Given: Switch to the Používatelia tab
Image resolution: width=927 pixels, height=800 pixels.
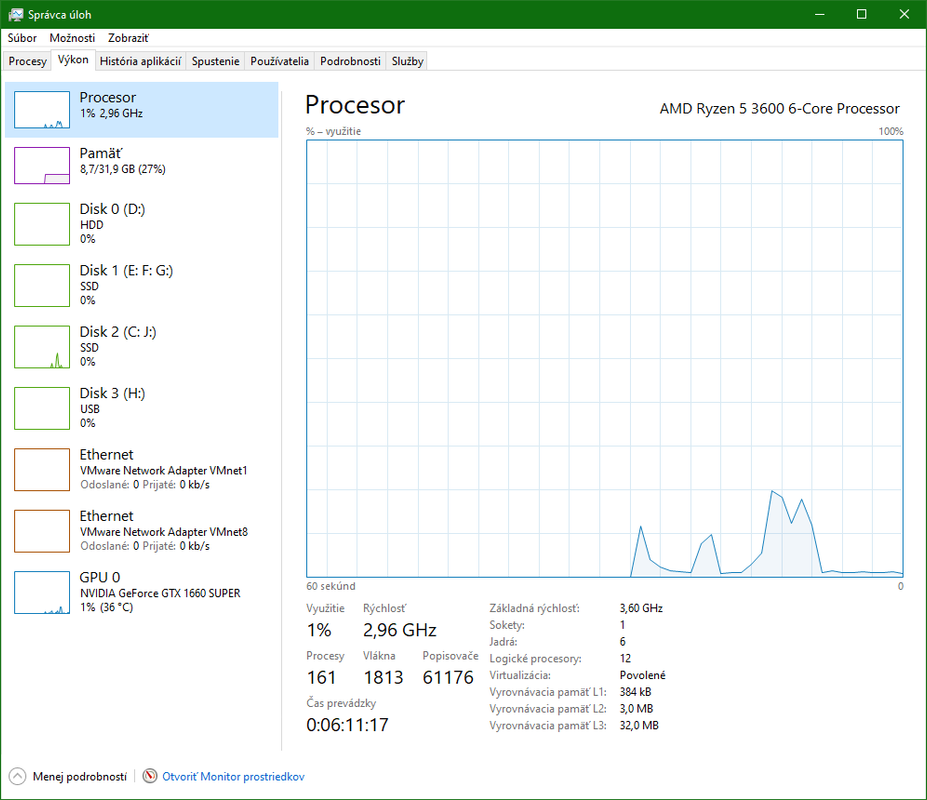Looking at the screenshot, I should pyautogui.click(x=280, y=61).
